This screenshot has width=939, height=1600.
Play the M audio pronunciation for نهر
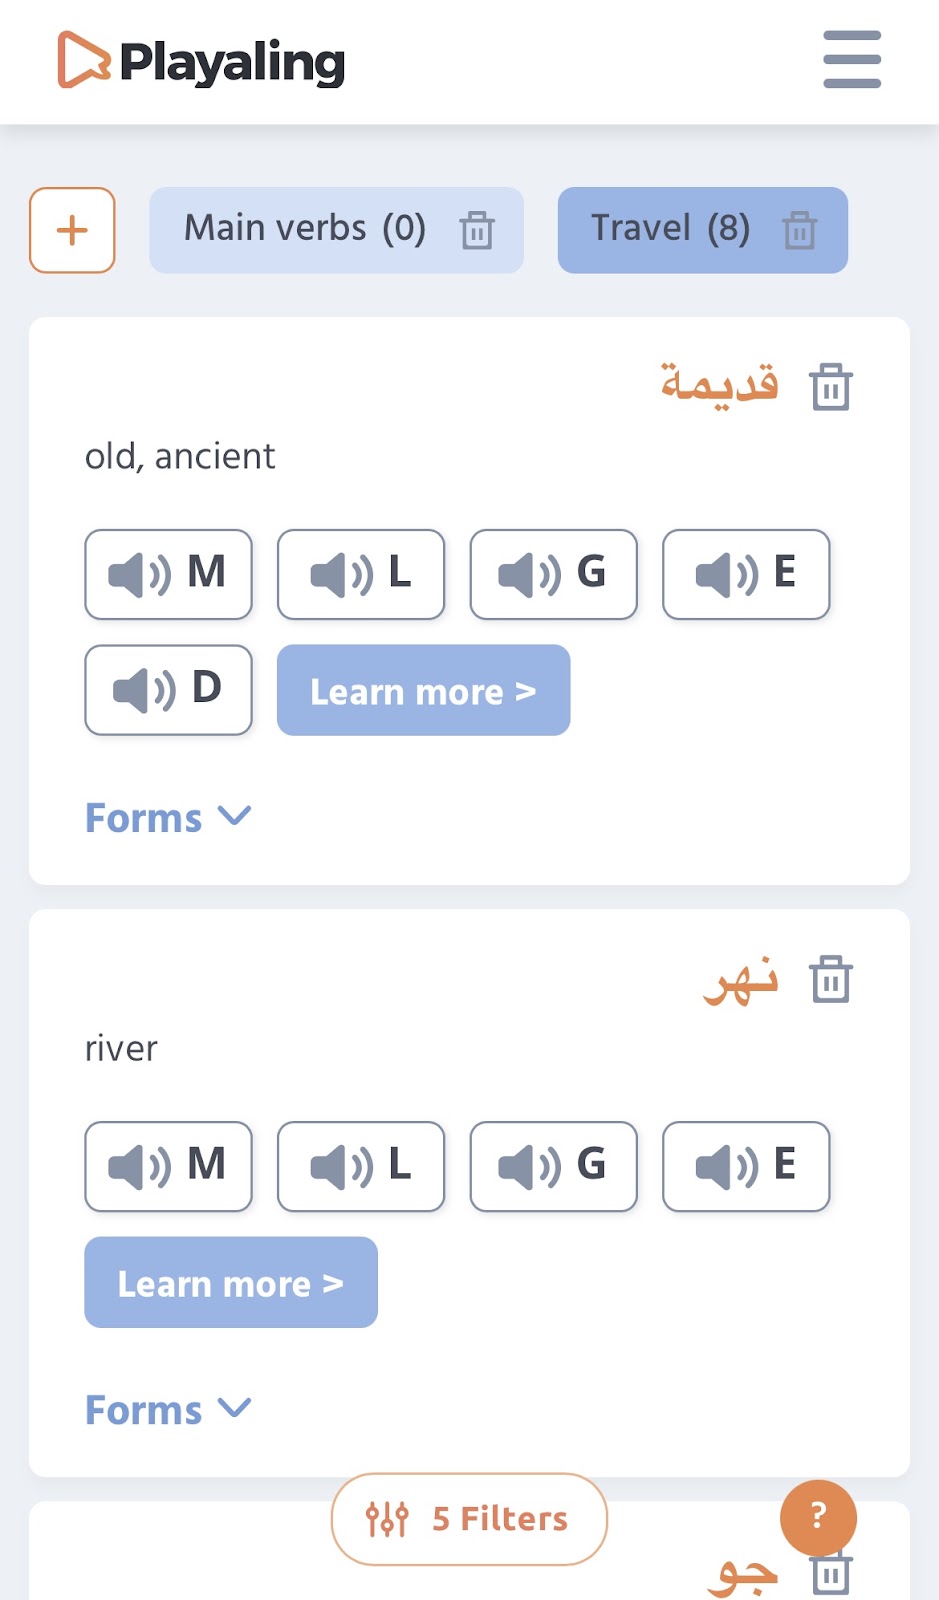[x=167, y=1166]
